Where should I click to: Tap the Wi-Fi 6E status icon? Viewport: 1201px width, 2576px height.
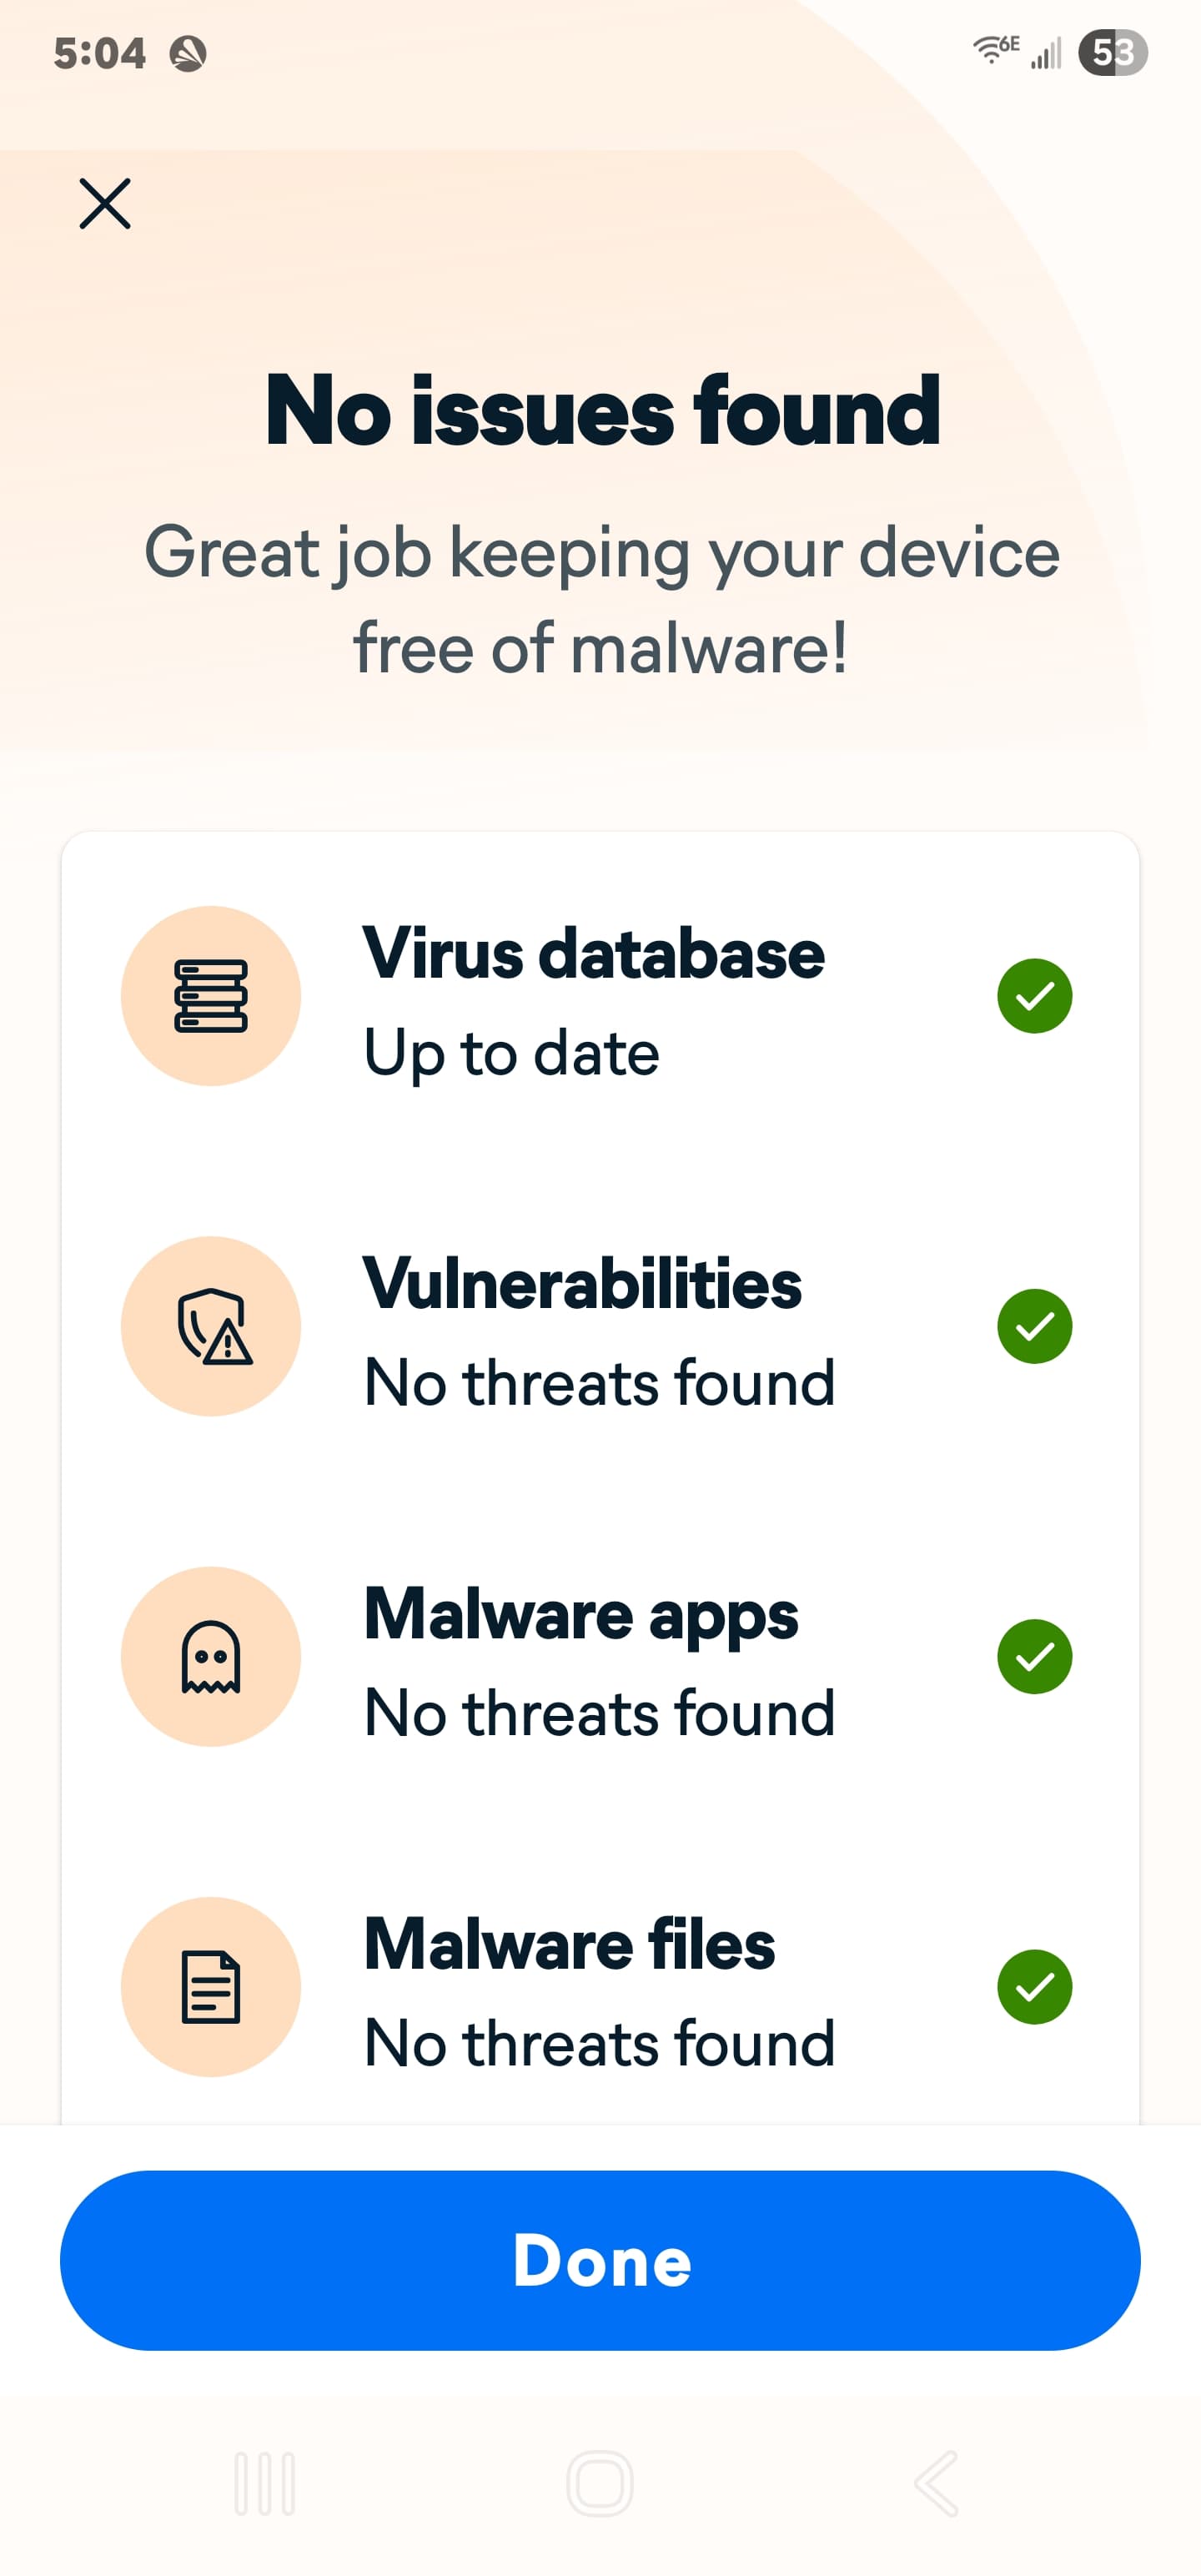[996, 49]
